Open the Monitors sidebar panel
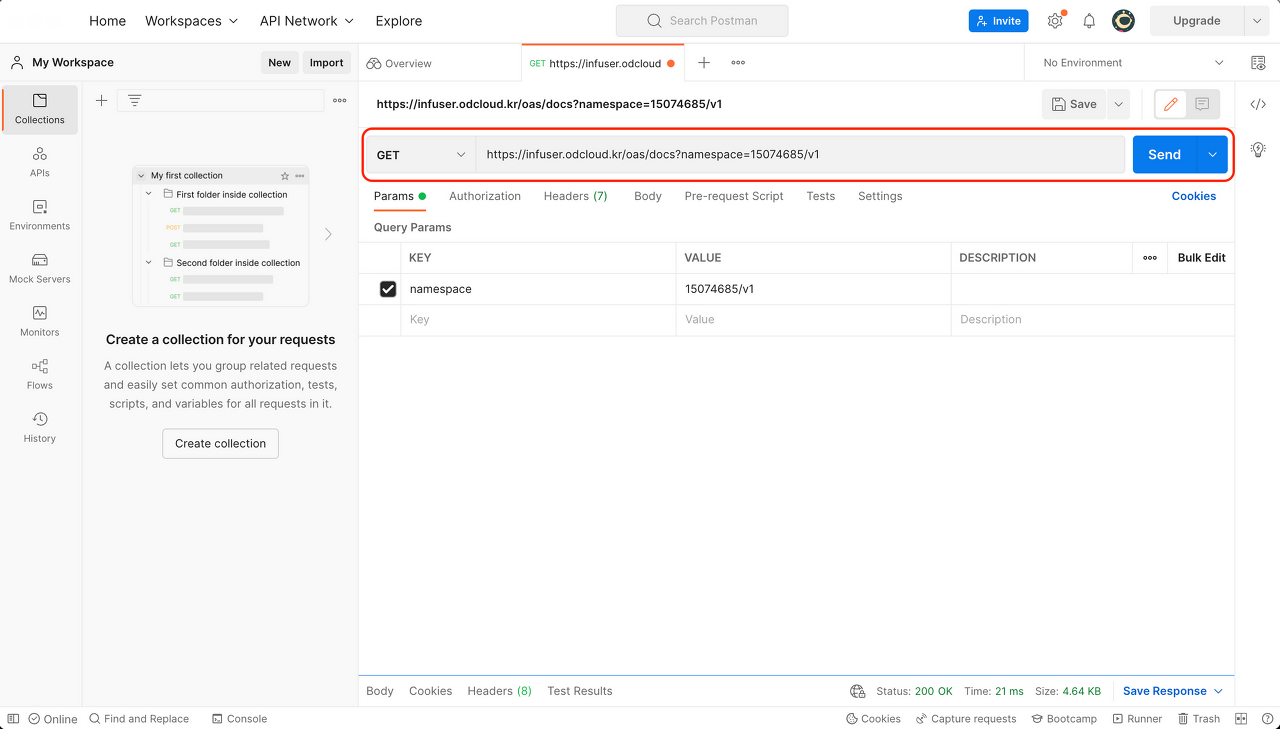 [40, 322]
